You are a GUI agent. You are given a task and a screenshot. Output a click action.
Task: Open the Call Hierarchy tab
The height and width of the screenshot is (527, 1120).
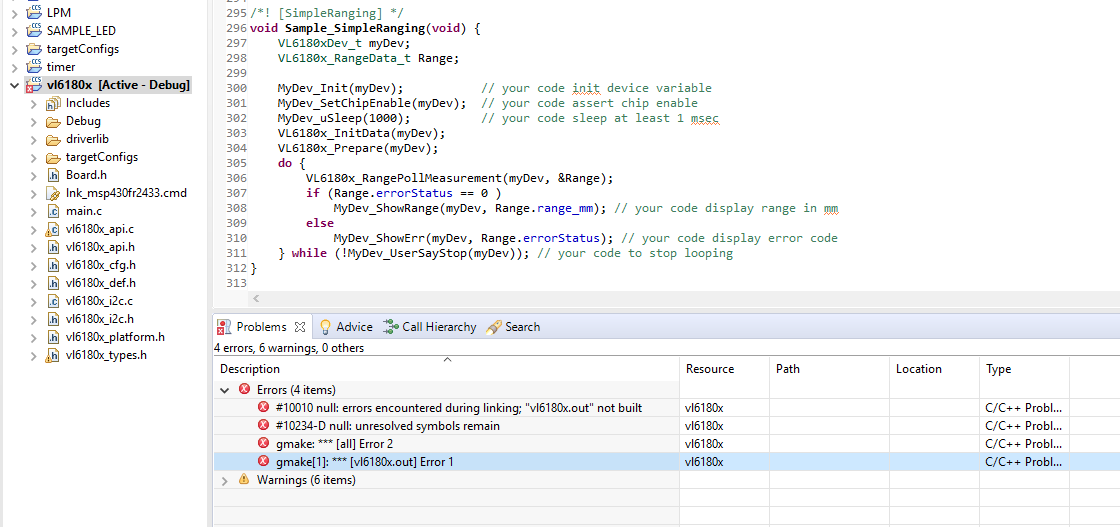click(x=439, y=327)
